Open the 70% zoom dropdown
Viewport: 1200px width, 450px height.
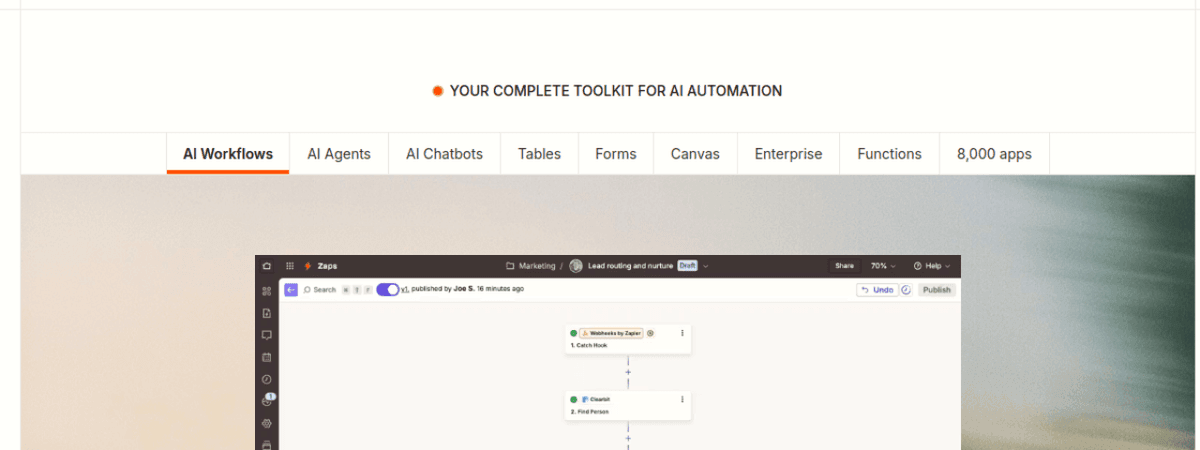[883, 266]
